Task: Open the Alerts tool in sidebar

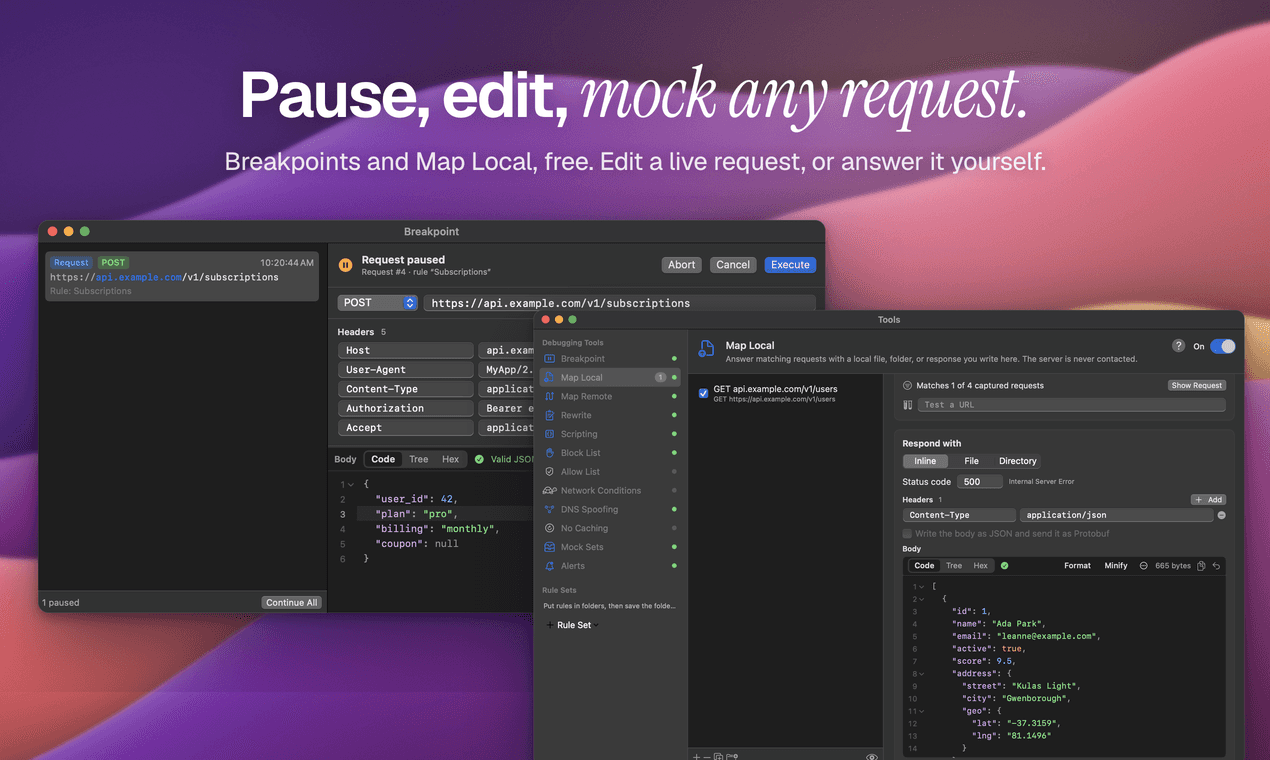Action: [x=572, y=566]
